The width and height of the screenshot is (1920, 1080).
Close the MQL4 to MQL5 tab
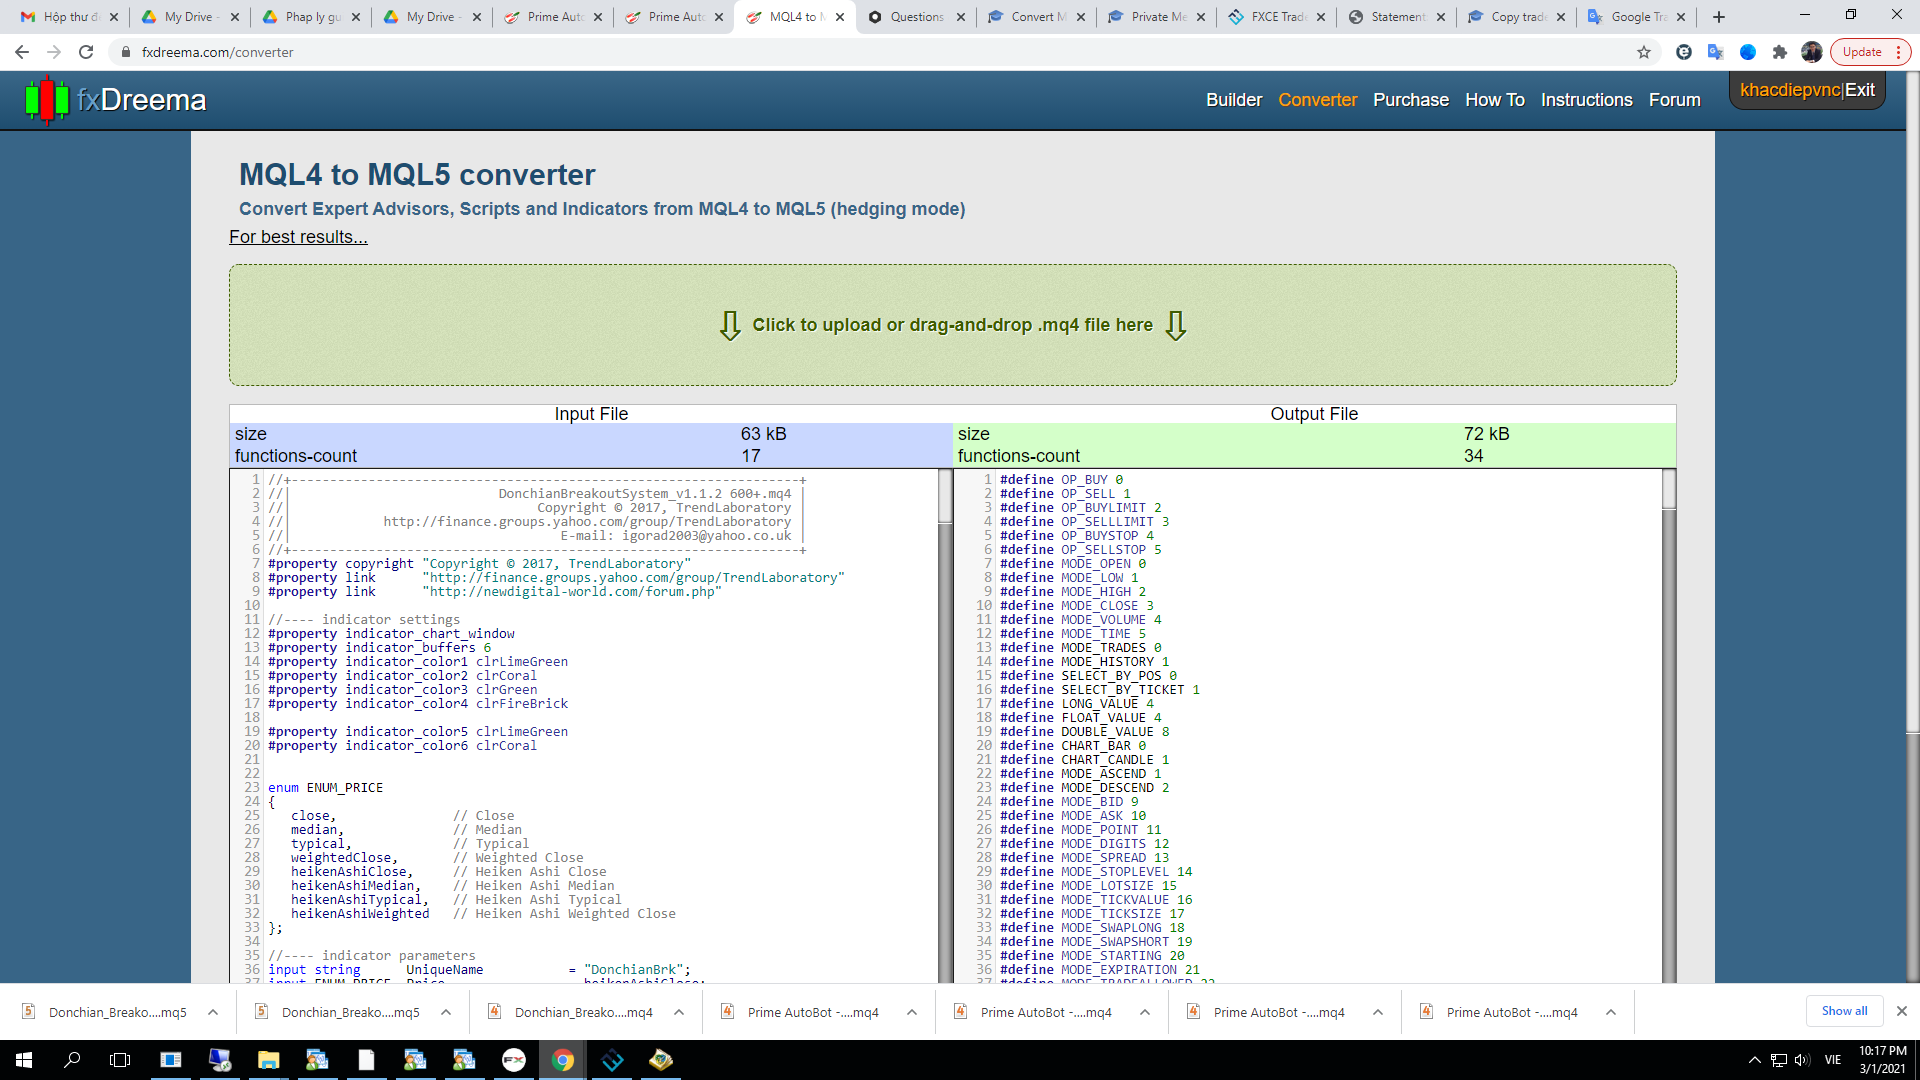coord(840,17)
